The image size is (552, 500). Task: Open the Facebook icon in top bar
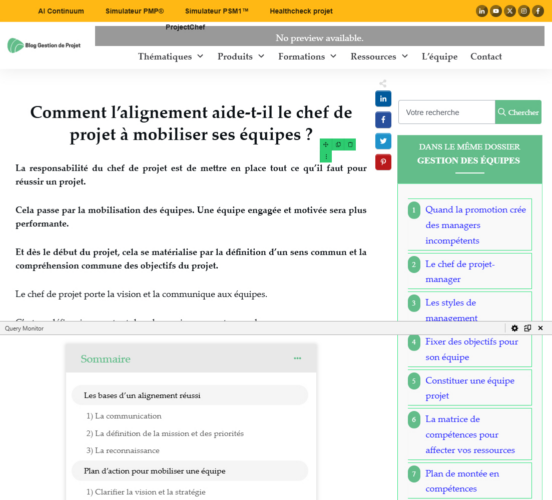pyautogui.click(x=538, y=11)
